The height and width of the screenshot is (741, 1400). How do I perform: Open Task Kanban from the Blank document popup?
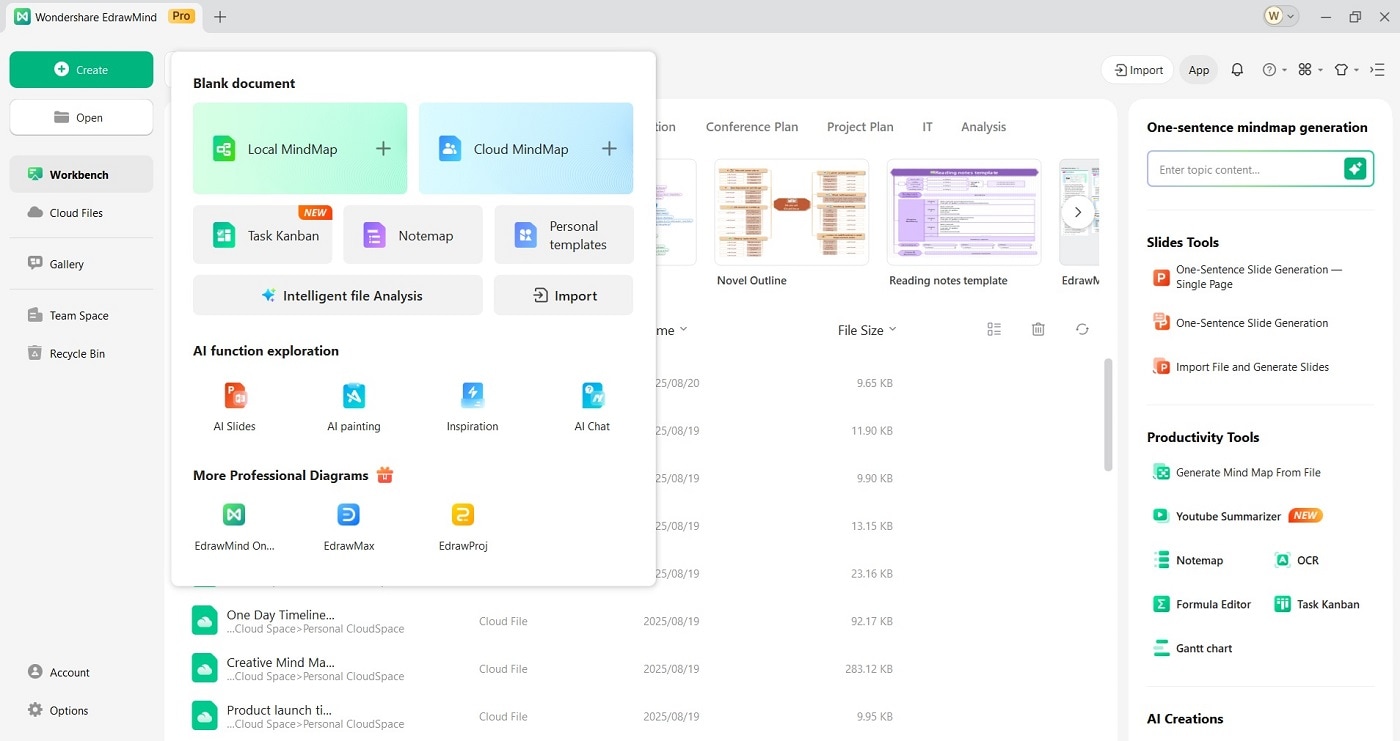(263, 235)
